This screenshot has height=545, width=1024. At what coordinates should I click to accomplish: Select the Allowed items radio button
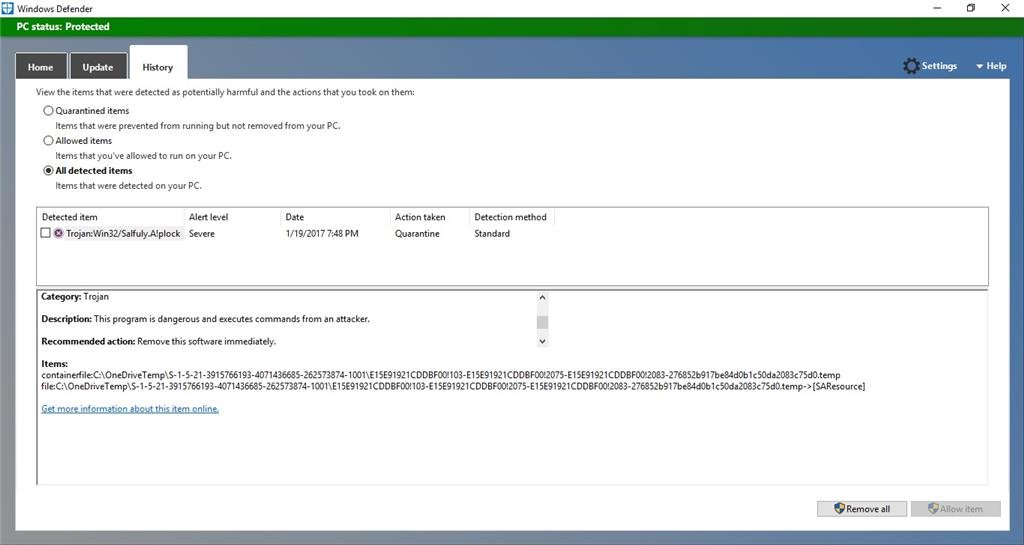pos(48,141)
